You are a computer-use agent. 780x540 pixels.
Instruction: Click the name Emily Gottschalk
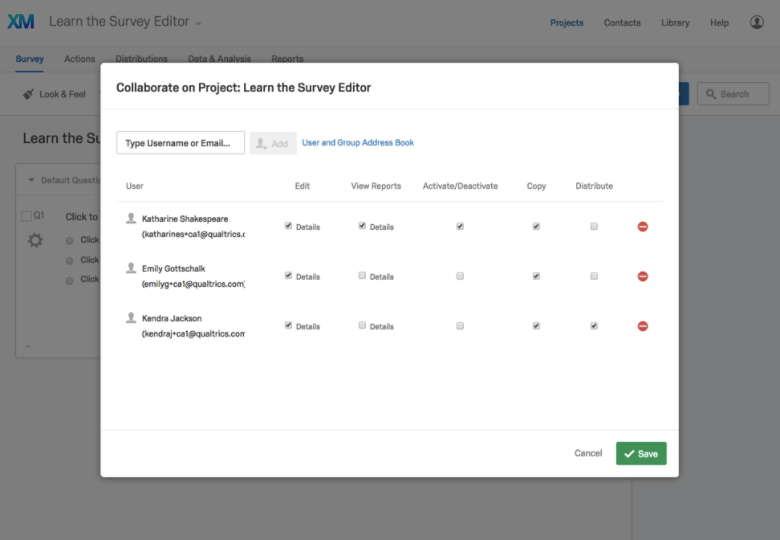(174, 269)
